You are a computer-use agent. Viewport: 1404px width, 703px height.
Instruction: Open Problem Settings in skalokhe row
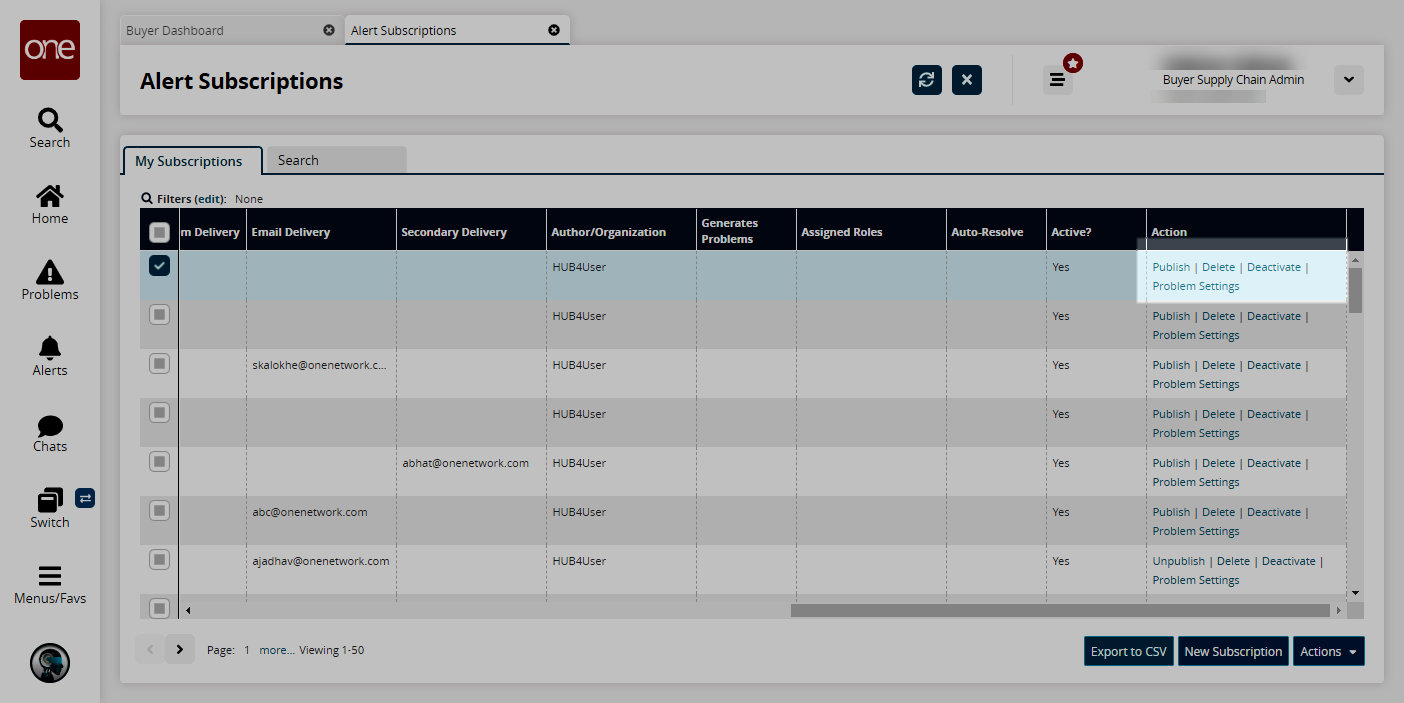[1196, 384]
